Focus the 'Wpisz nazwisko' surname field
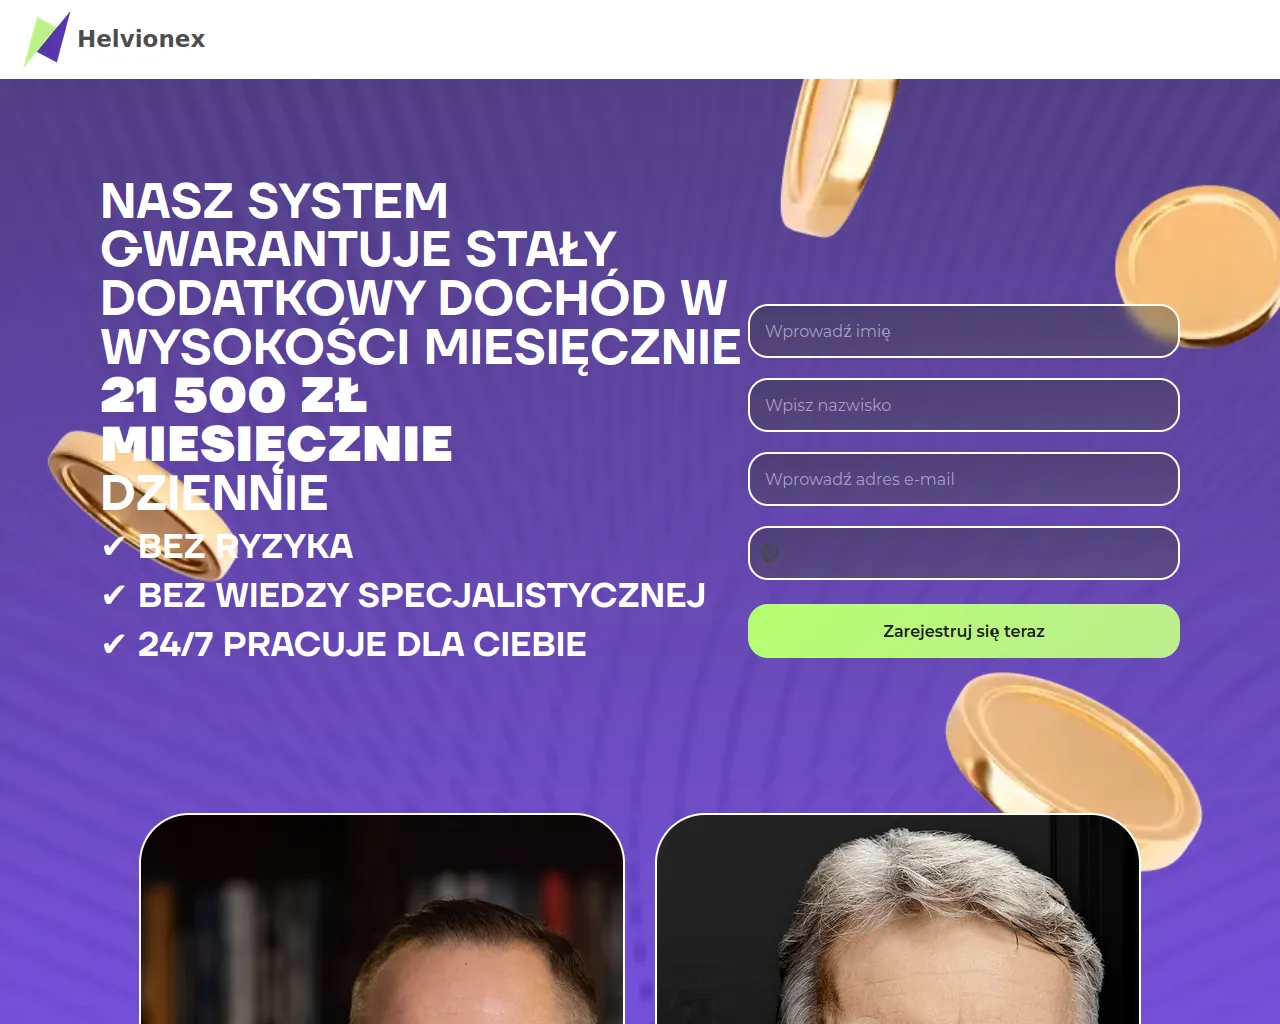The height and width of the screenshot is (1024, 1280). [964, 405]
